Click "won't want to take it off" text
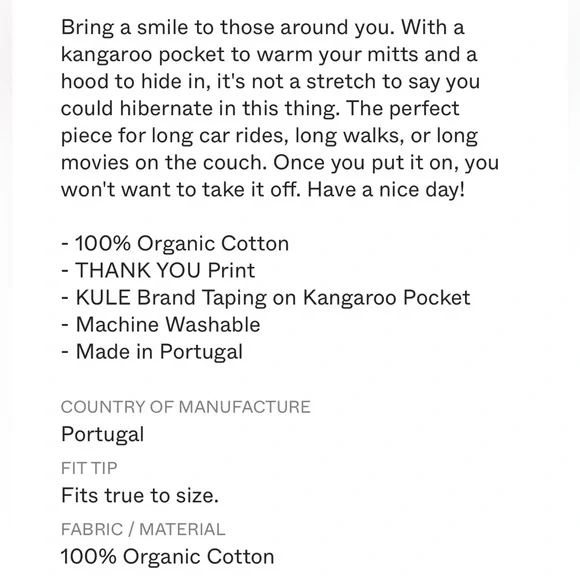The height and width of the screenshot is (580, 580). (181, 190)
